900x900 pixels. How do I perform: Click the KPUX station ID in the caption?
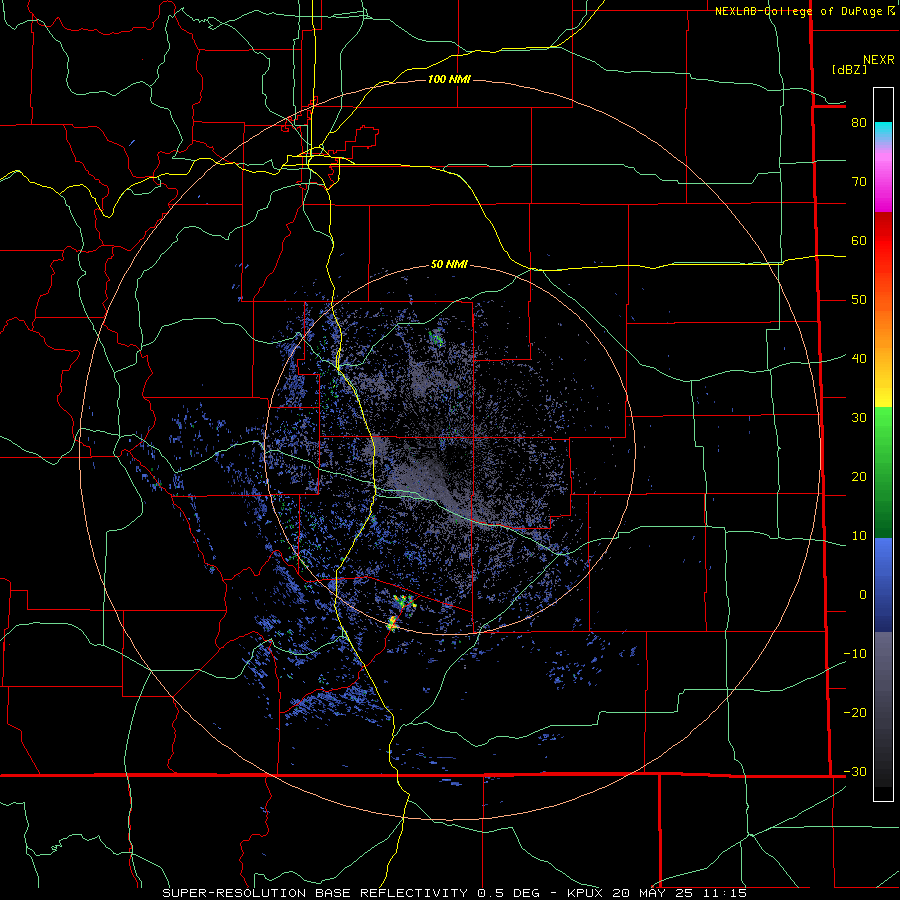[x=587, y=893]
